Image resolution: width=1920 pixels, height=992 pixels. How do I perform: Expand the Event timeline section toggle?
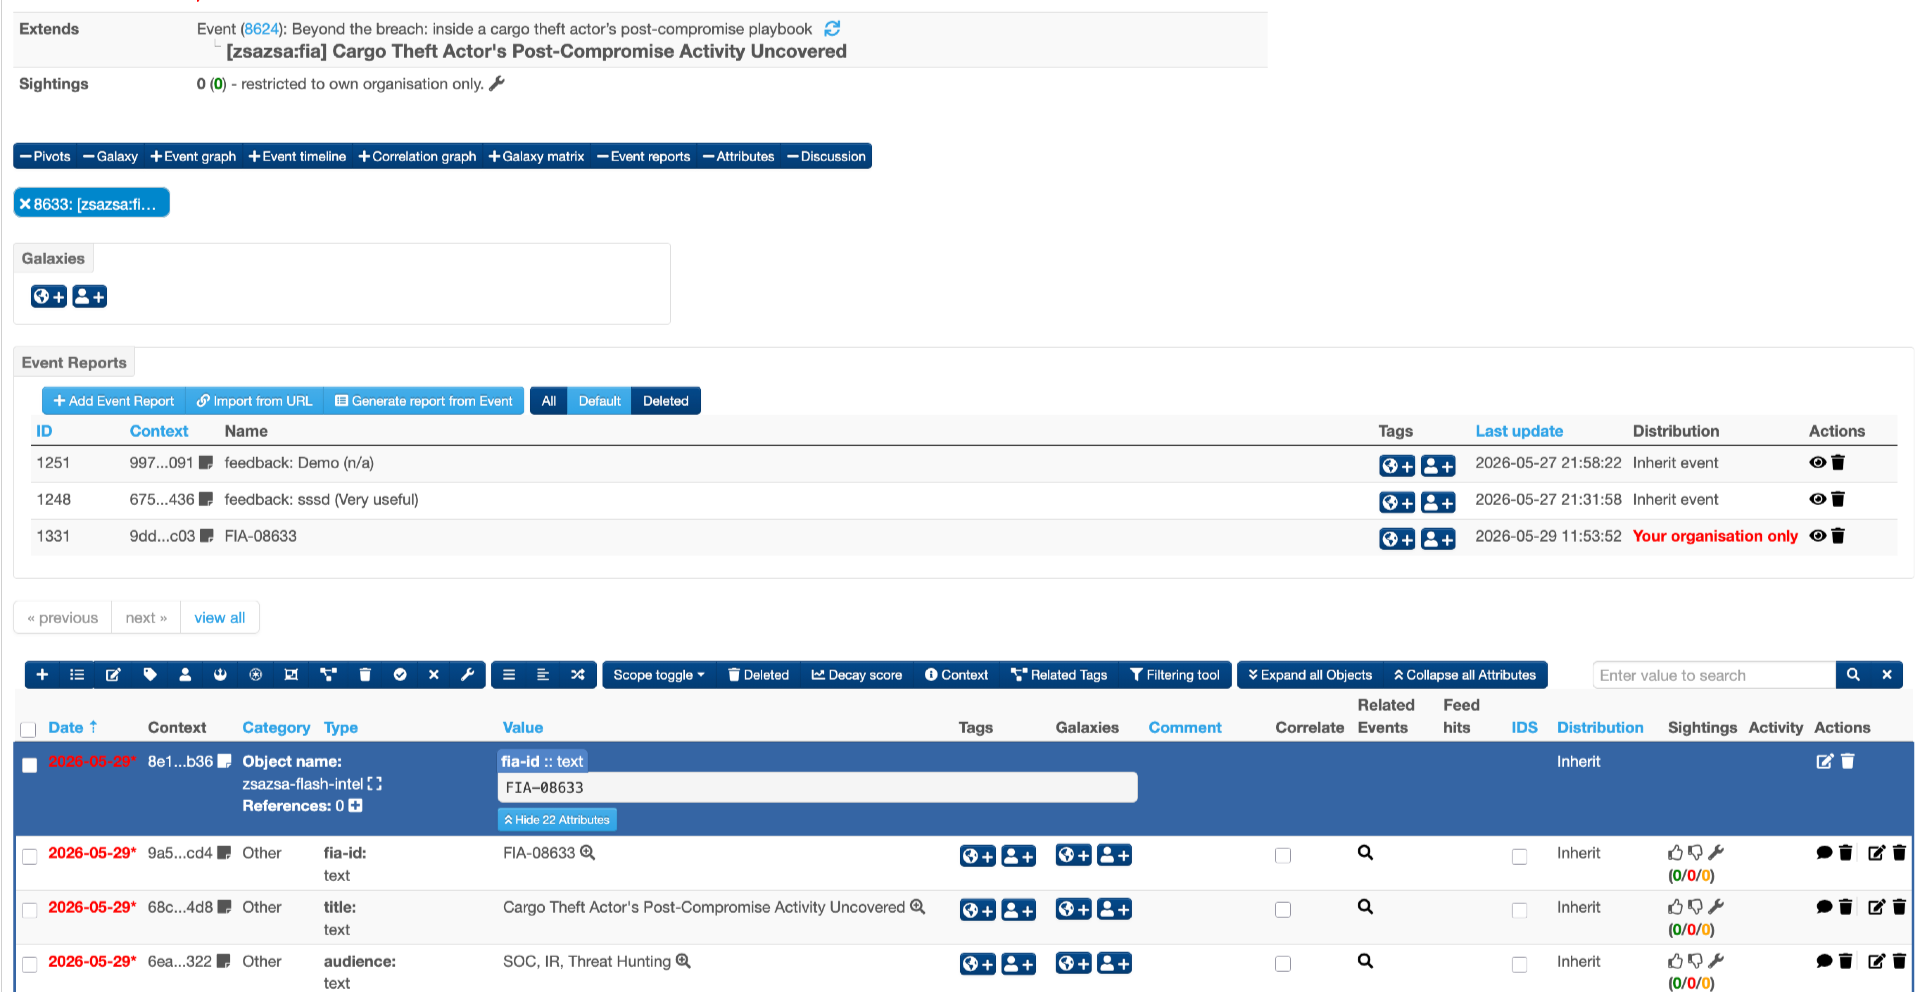point(297,156)
